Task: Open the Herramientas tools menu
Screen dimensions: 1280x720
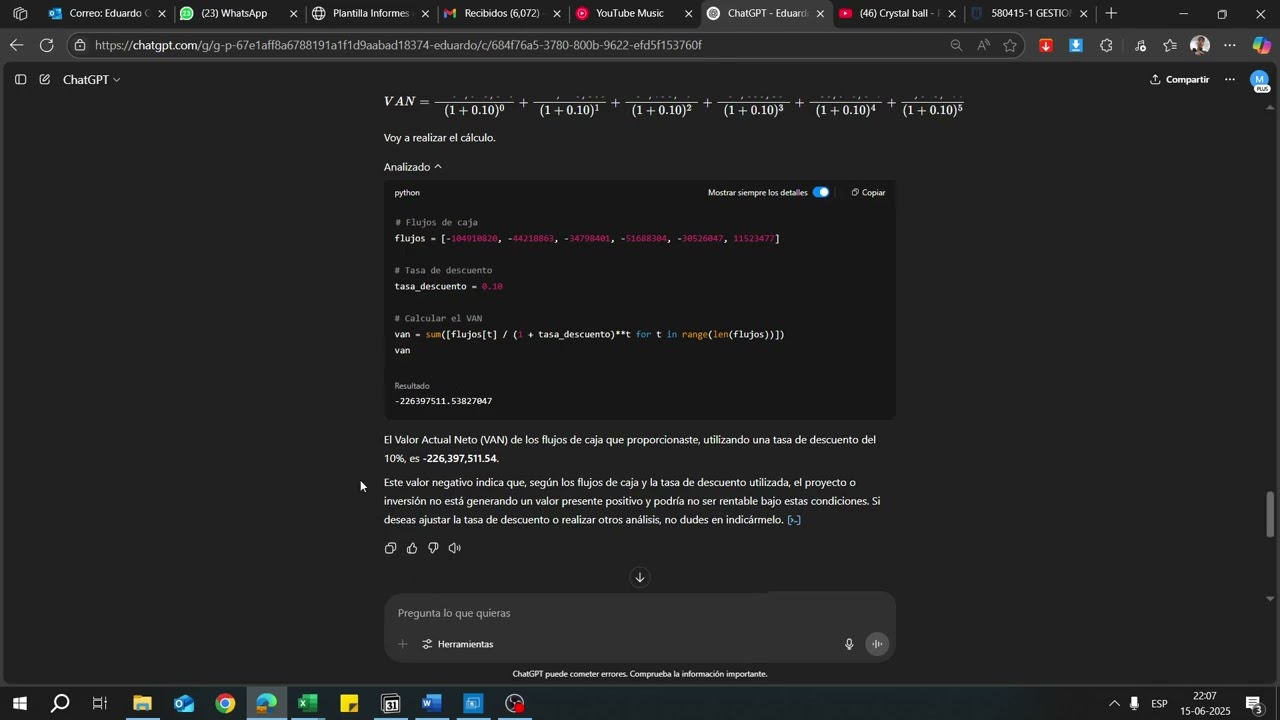Action: (x=458, y=644)
